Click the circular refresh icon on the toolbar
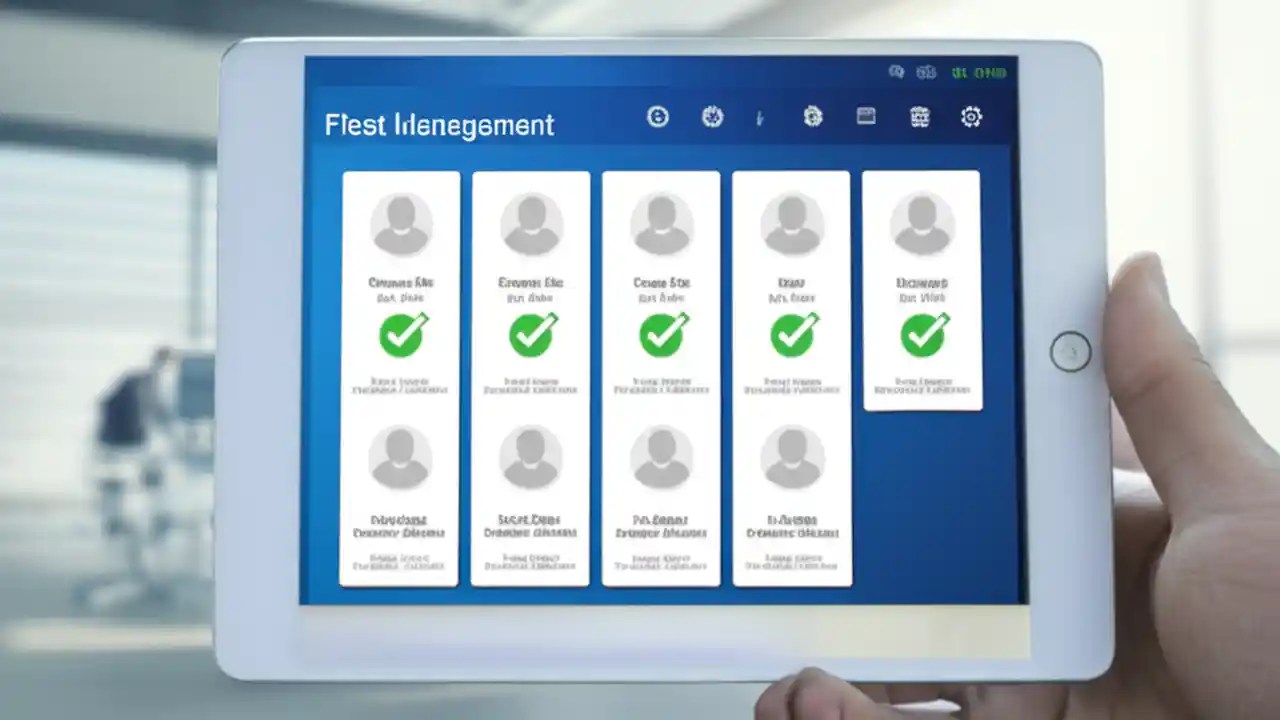This screenshot has height=720, width=1280. [658, 117]
